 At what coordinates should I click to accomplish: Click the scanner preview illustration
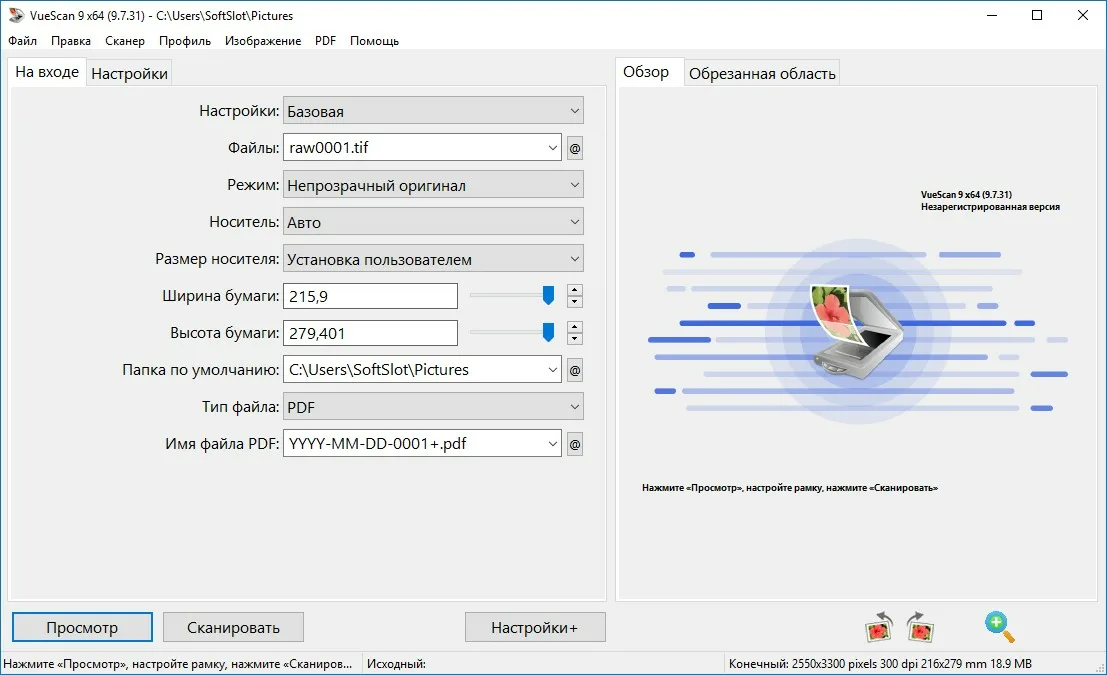[857, 331]
